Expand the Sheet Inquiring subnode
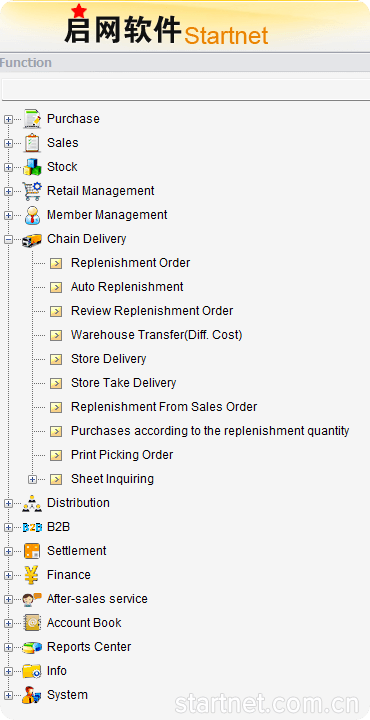The image size is (370, 720). click(32, 479)
